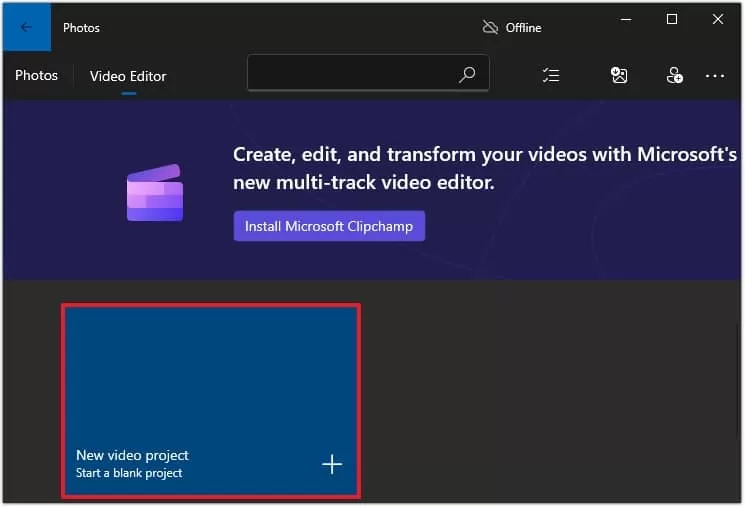Open the Import photos icon
745x507 pixels.
[x=619, y=75]
